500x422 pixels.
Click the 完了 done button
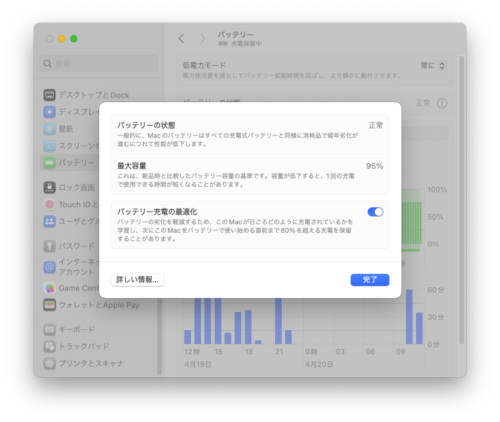(370, 280)
